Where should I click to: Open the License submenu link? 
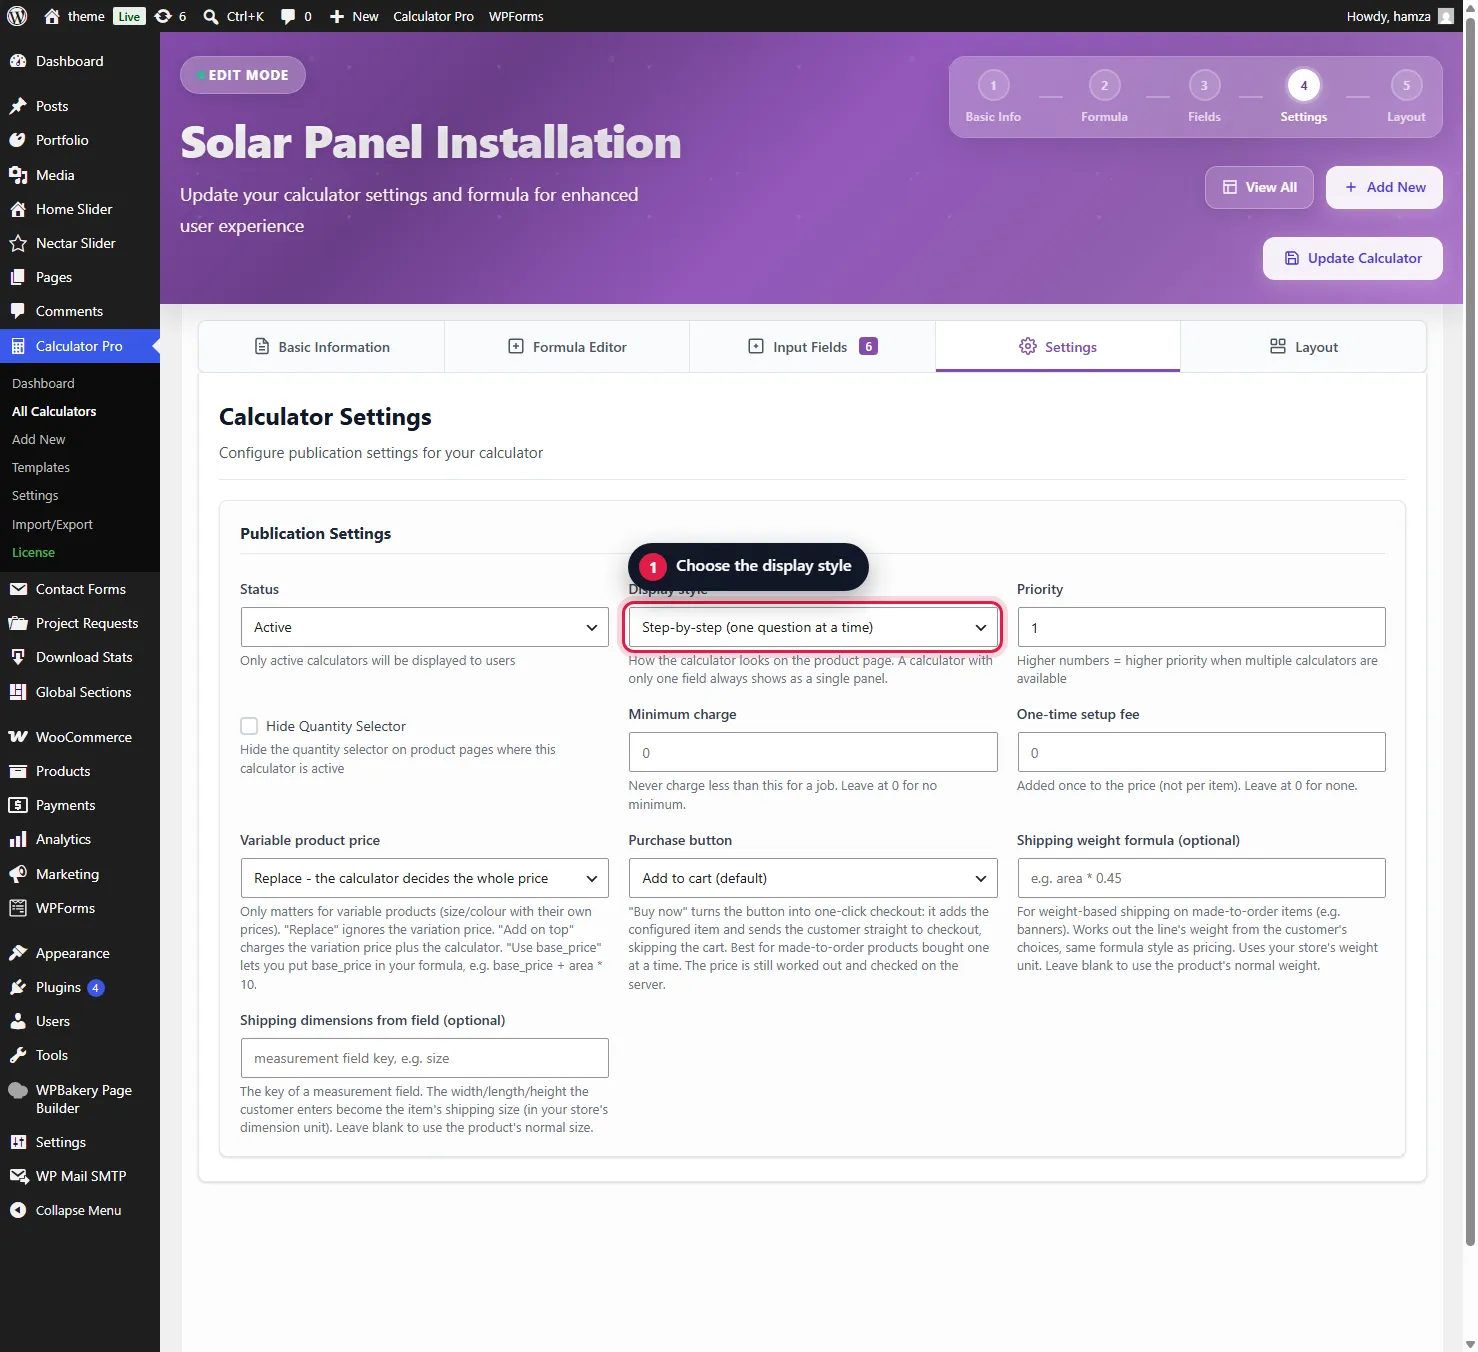[x=33, y=552]
